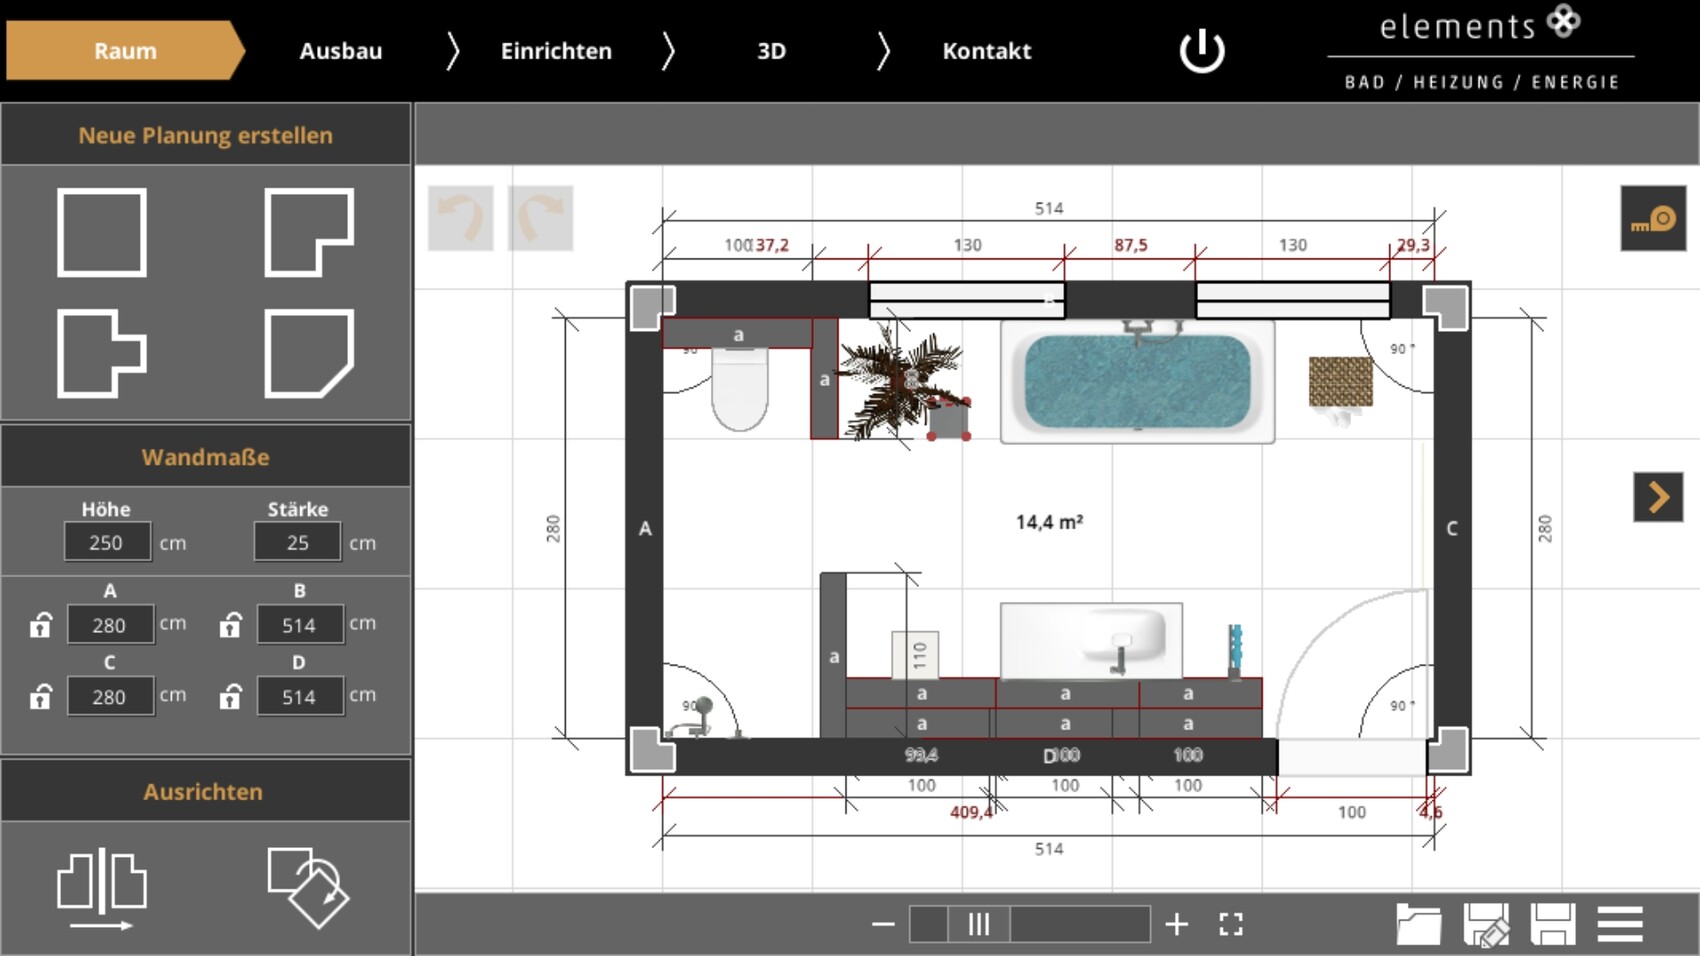Select the square room shape template
The image size is (1700, 956).
click(102, 232)
